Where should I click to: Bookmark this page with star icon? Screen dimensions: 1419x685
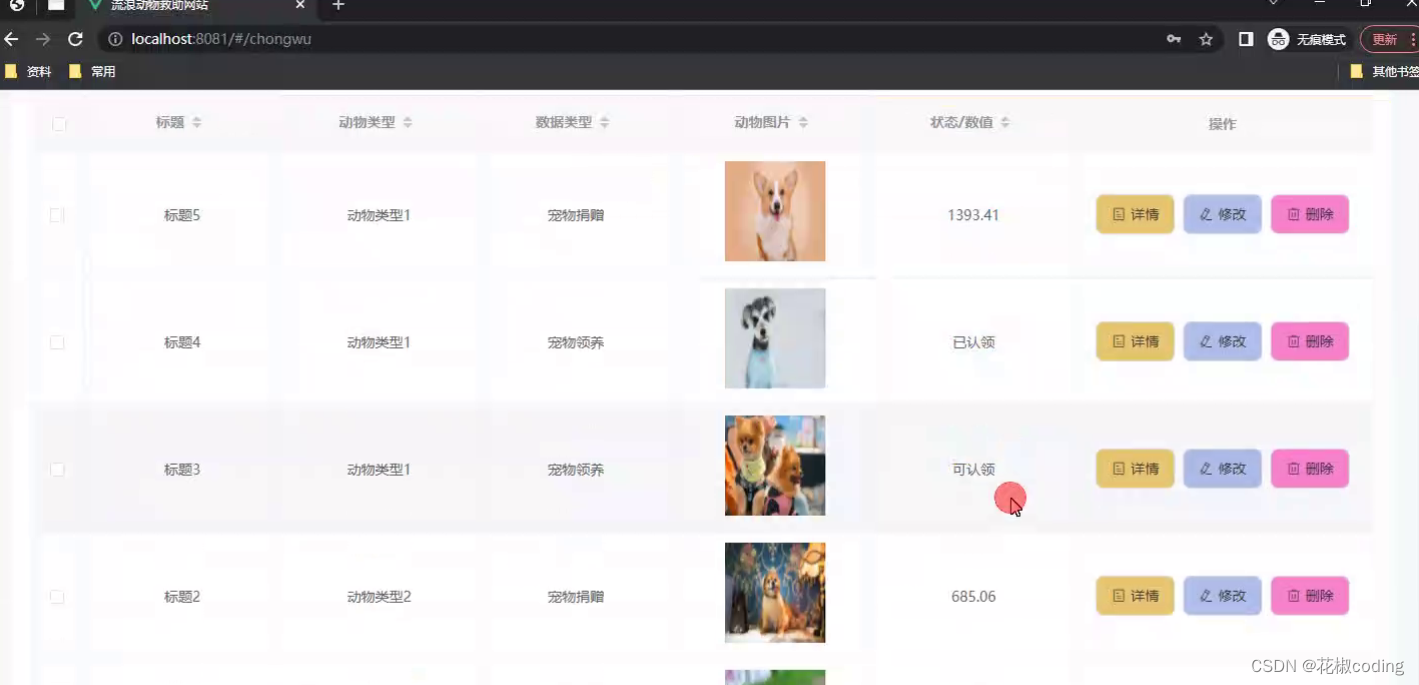coord(1206,39)
